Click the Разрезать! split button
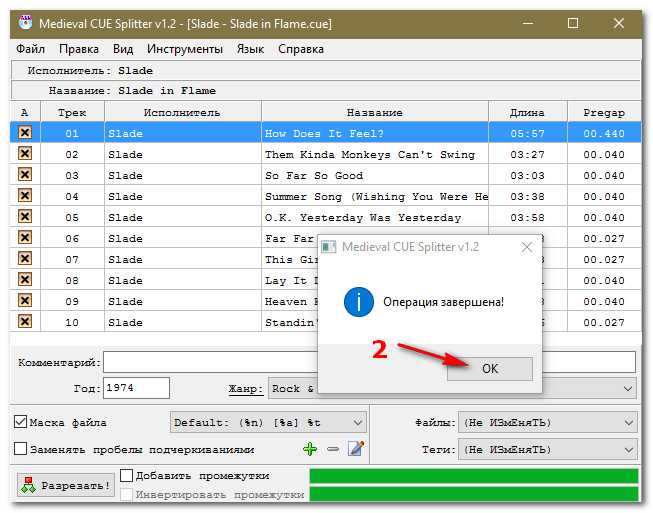Image resolution: width=653 pixels, height=513 pixels. (x=66, y=485)
